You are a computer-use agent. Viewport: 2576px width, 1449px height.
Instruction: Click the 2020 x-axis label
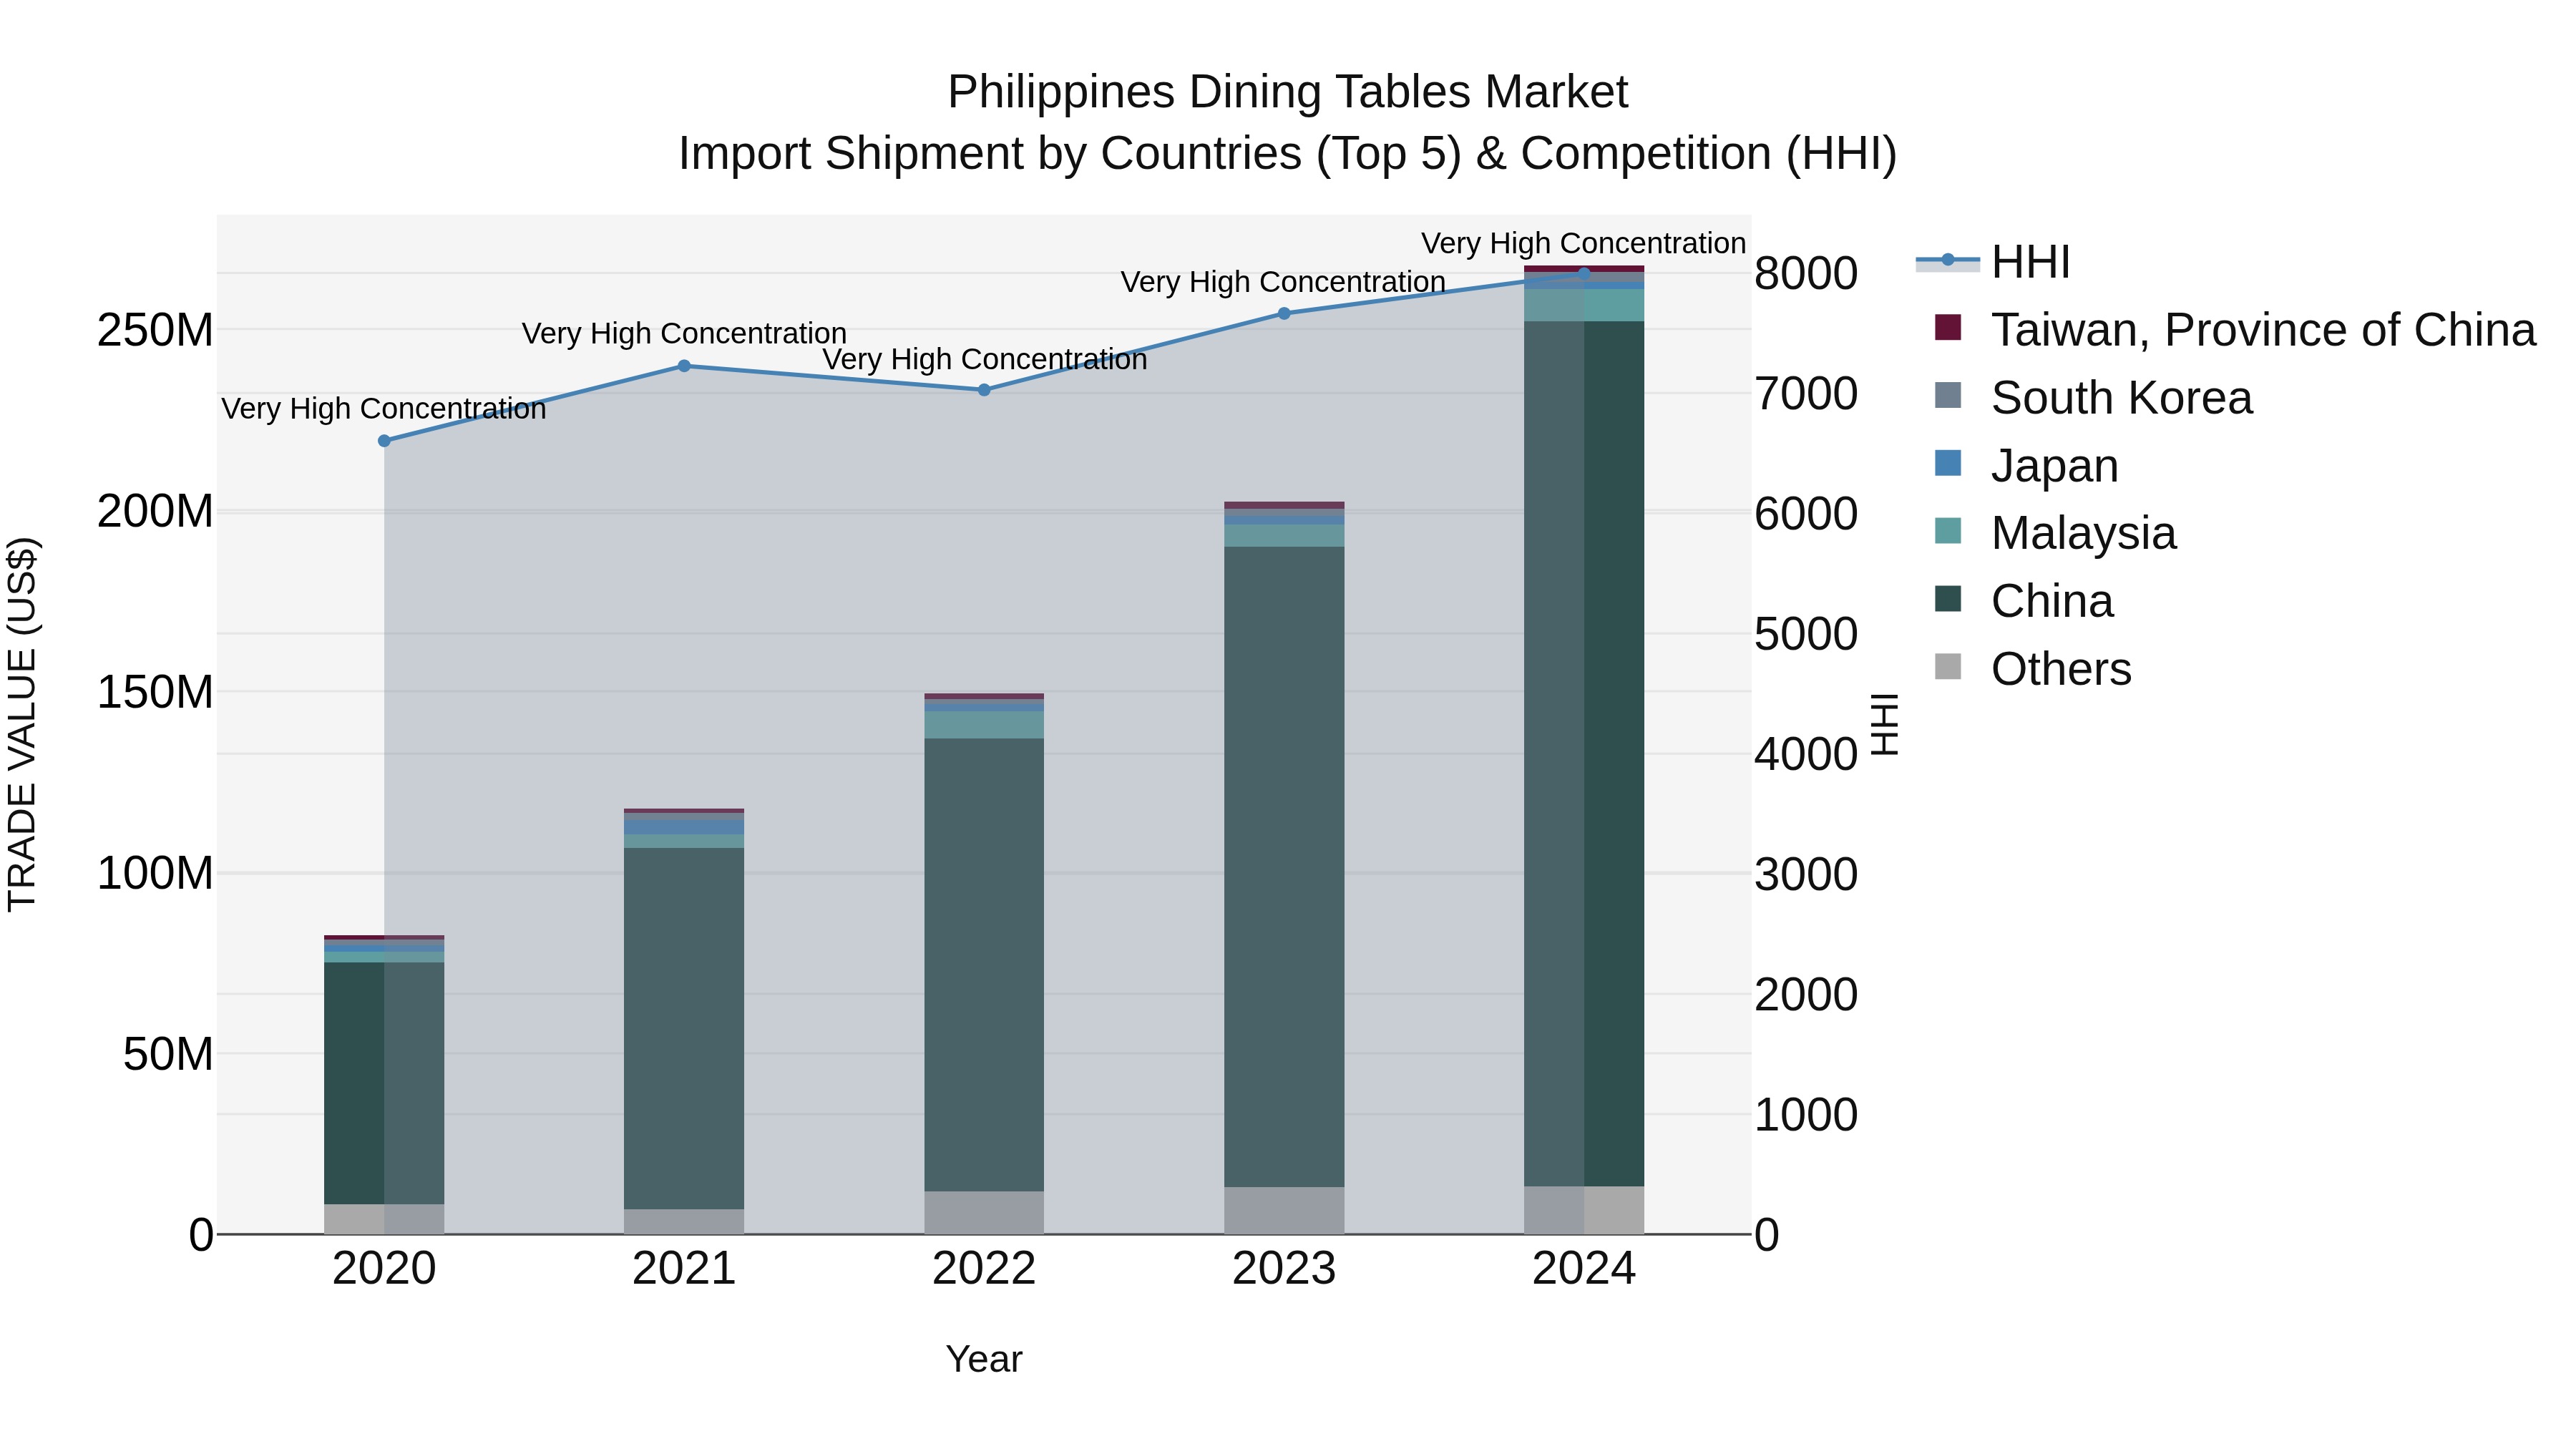pos(384,1269)
